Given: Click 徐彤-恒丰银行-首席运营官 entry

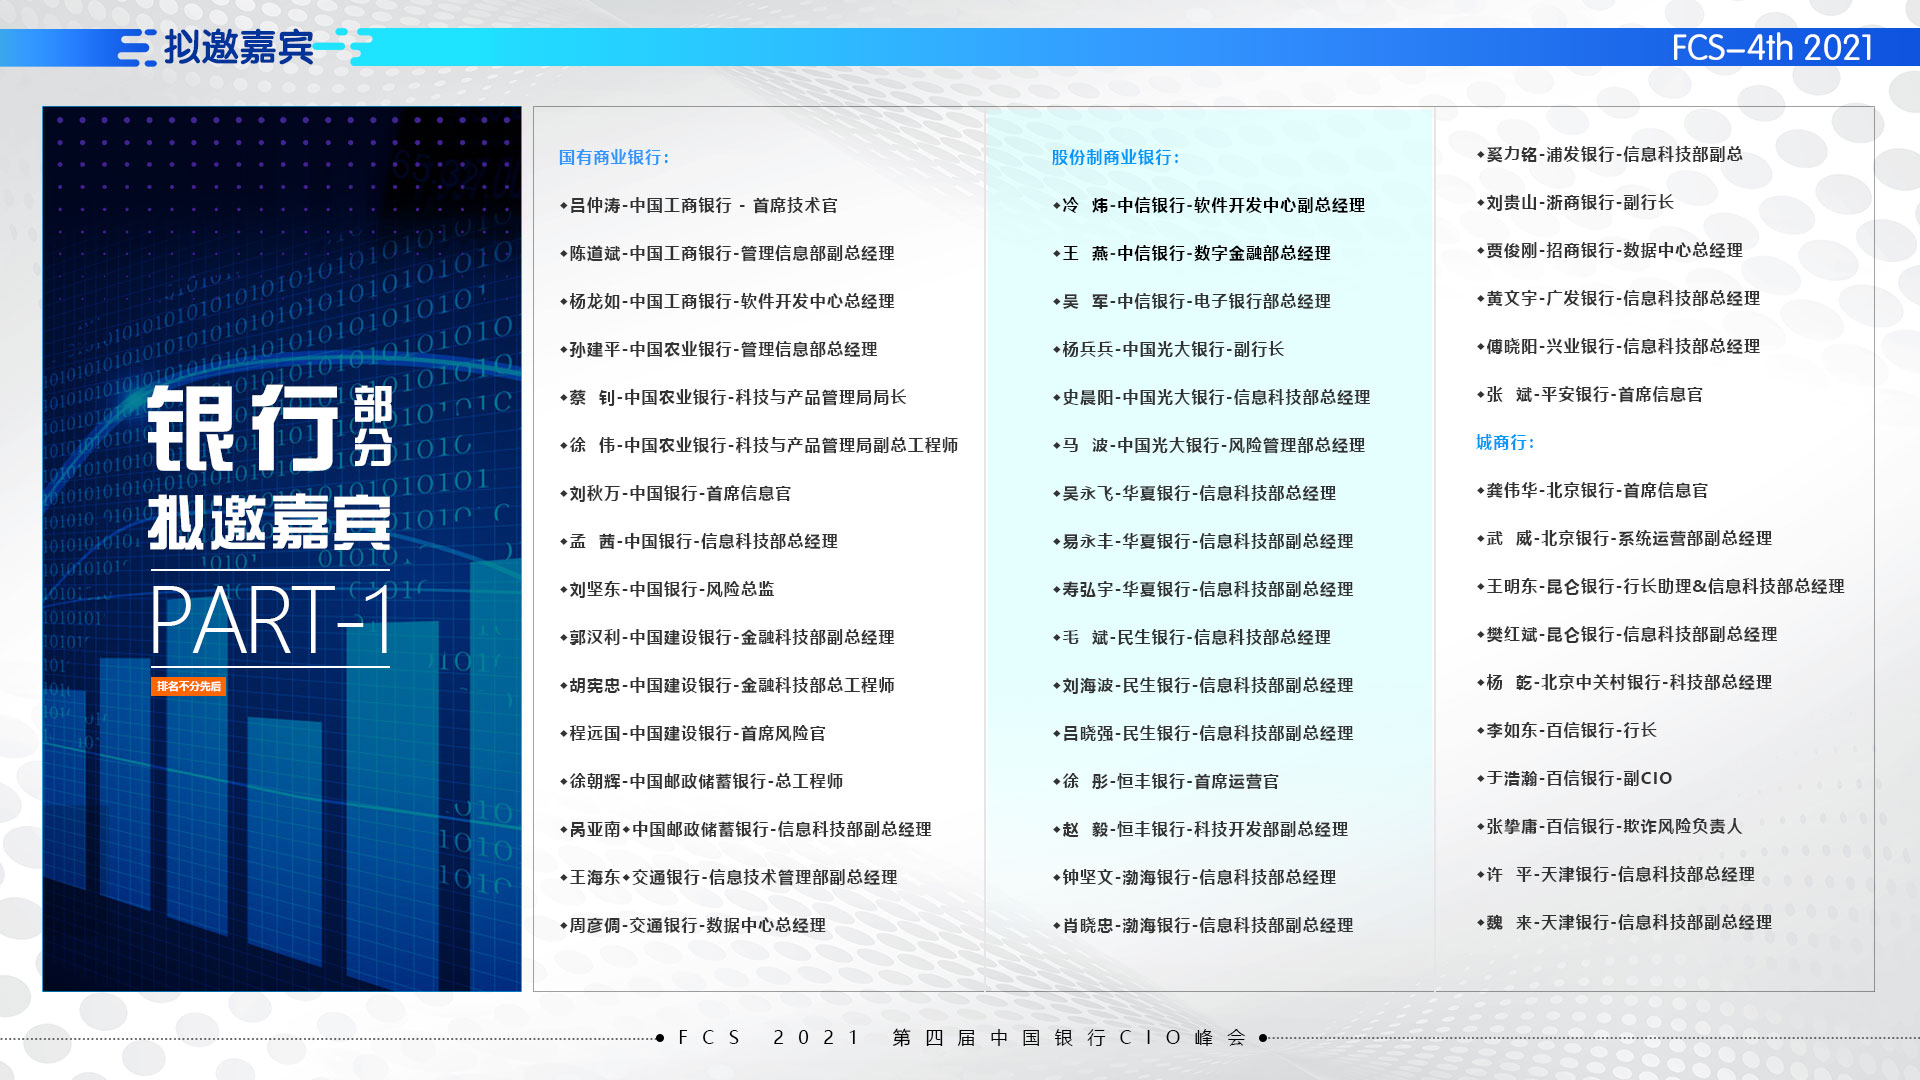Looking at the screenshot, I should click(1166, 781).
